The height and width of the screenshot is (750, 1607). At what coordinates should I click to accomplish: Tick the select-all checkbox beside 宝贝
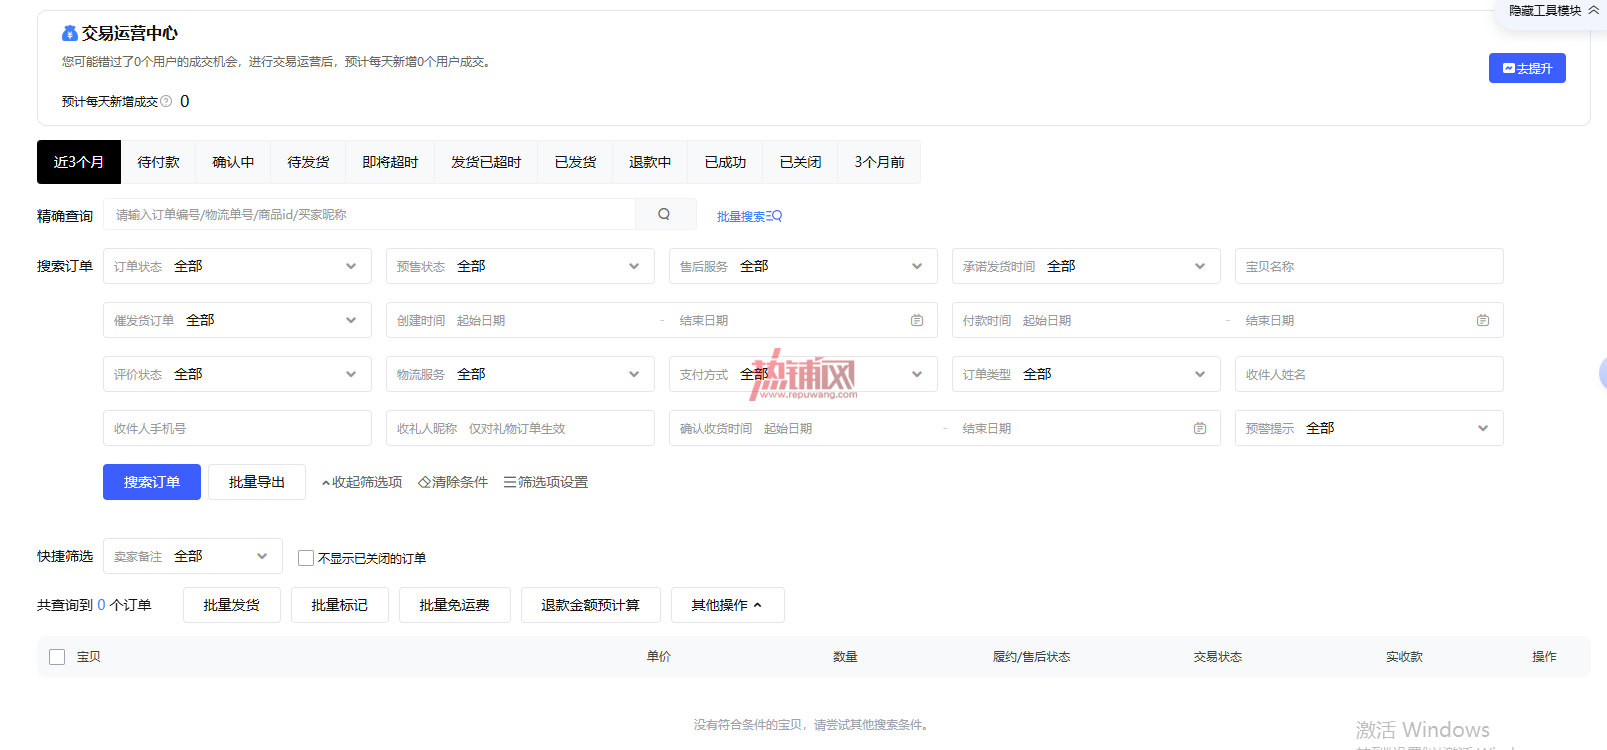(x=57, y=657)
